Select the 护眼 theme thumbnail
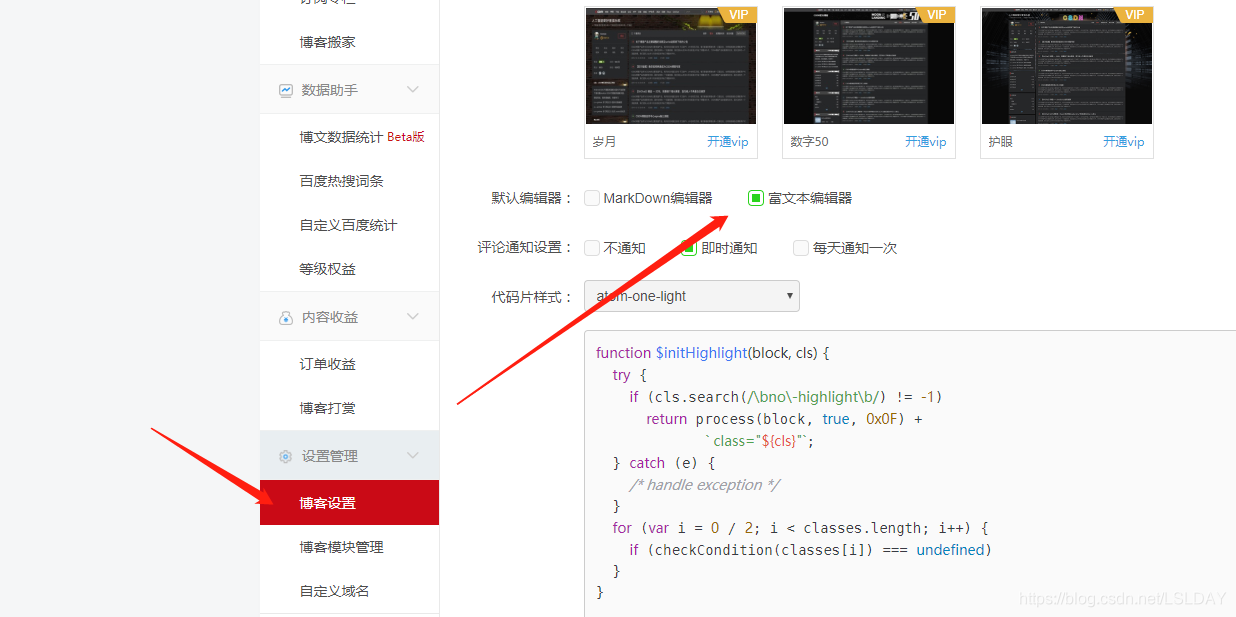Screen dimensions: 1236x617 tap(1067, 66)
